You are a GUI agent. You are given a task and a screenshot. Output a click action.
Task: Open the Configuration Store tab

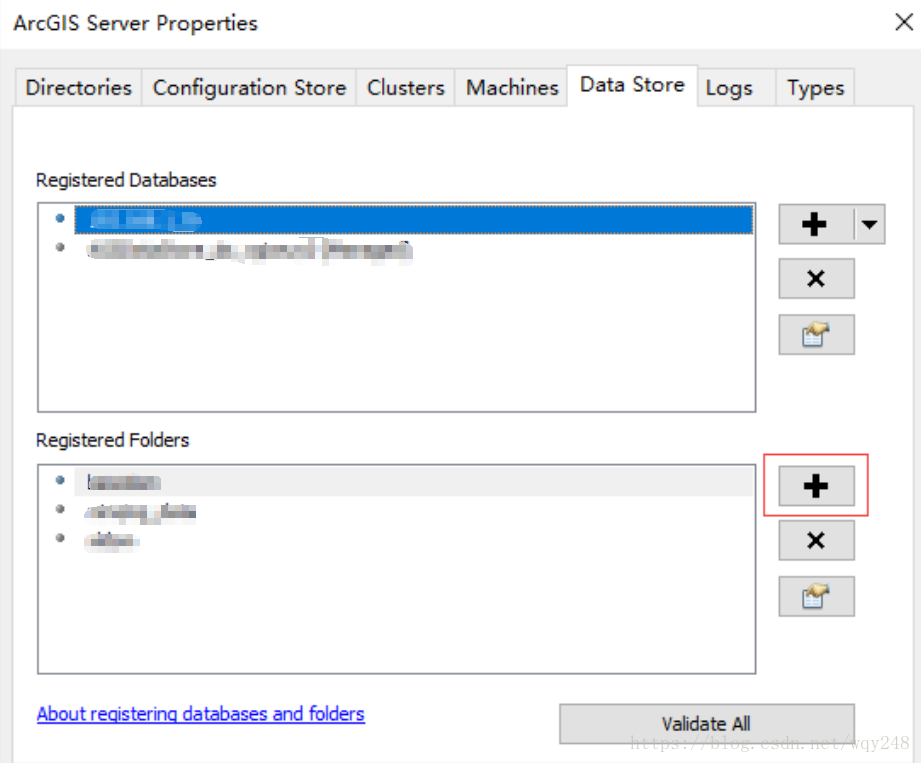point(249,88)
